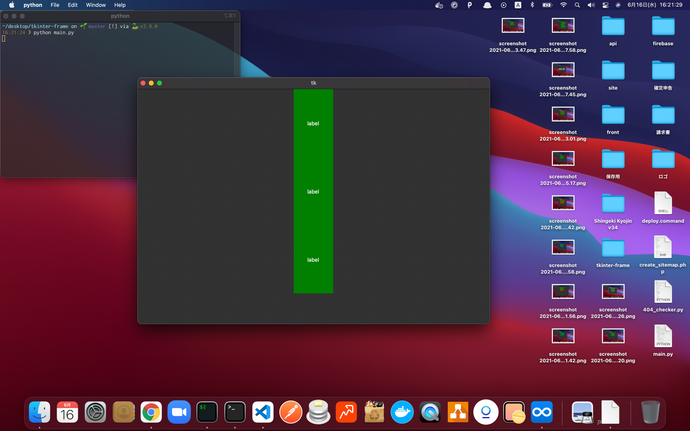Open the Apple menu
Screen dimensions: 690x431
[x=12, y=5]
